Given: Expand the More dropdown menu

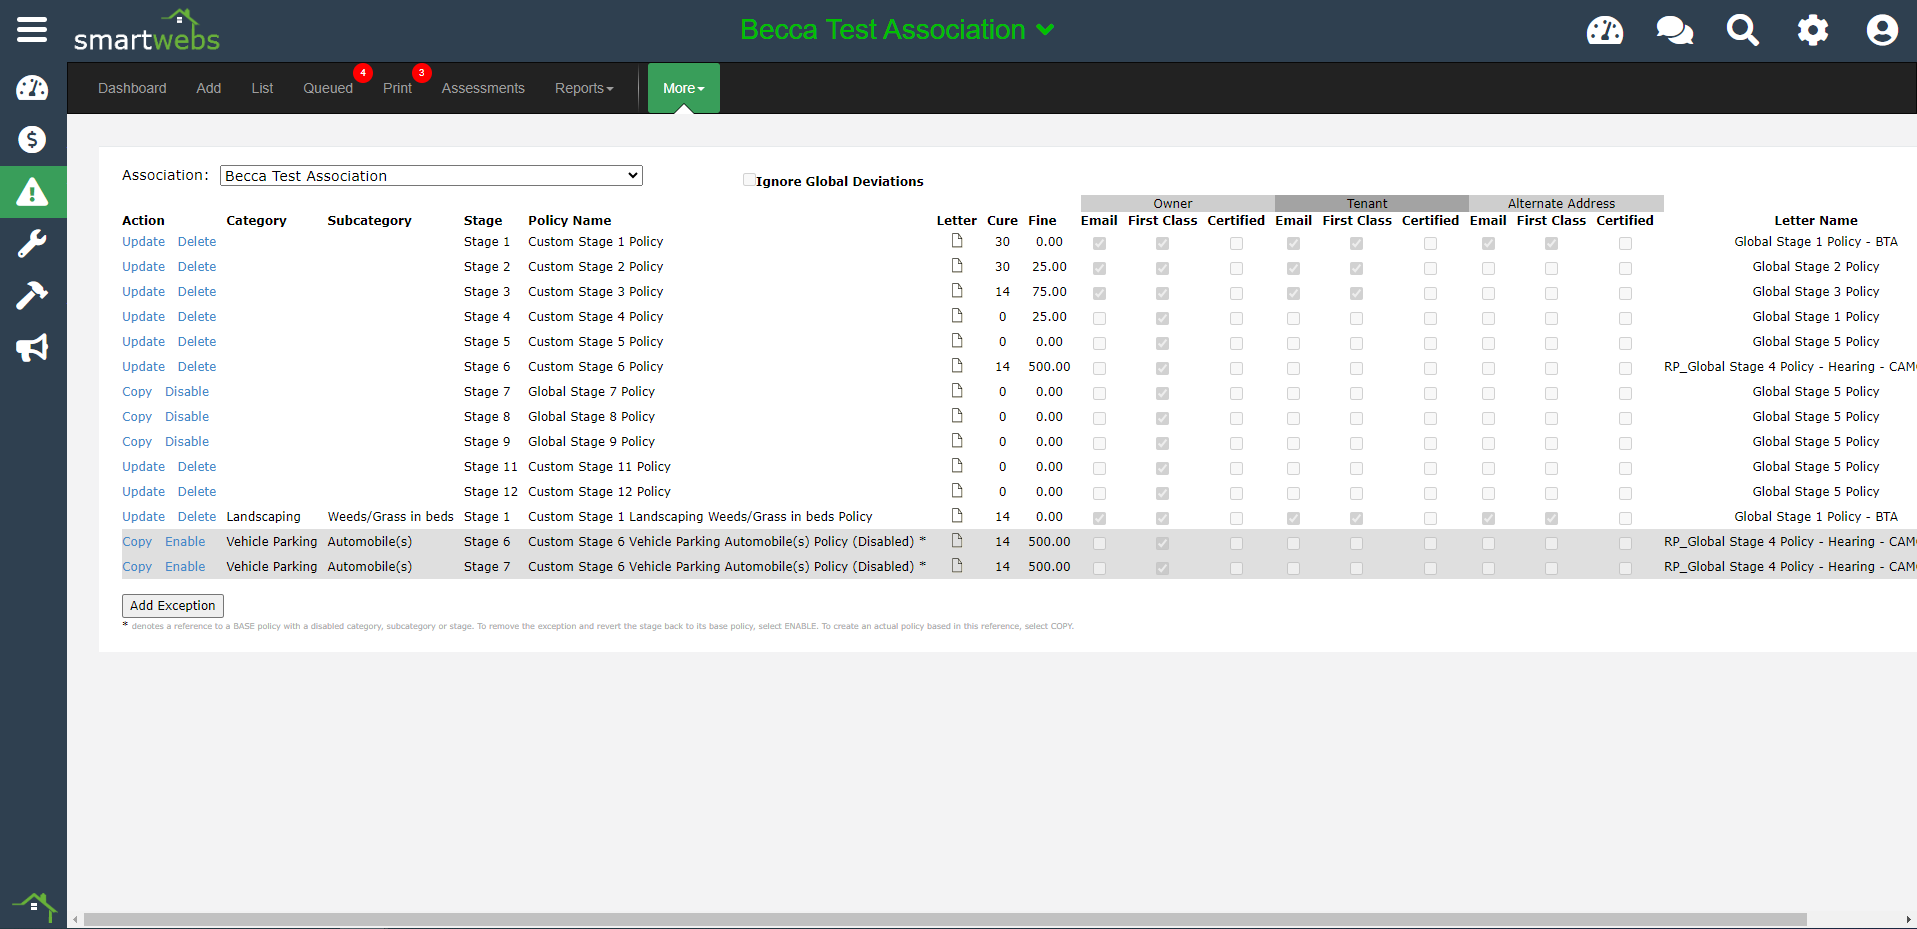Looking at the screenshot, I should [684, 88].
